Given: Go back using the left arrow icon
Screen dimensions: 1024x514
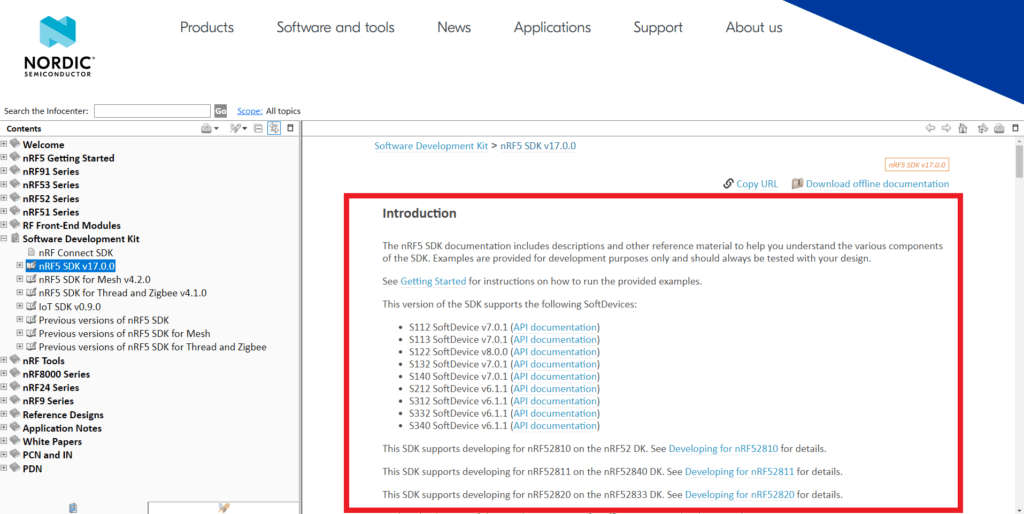Looking at the screenshot, I should coord(930,129).
